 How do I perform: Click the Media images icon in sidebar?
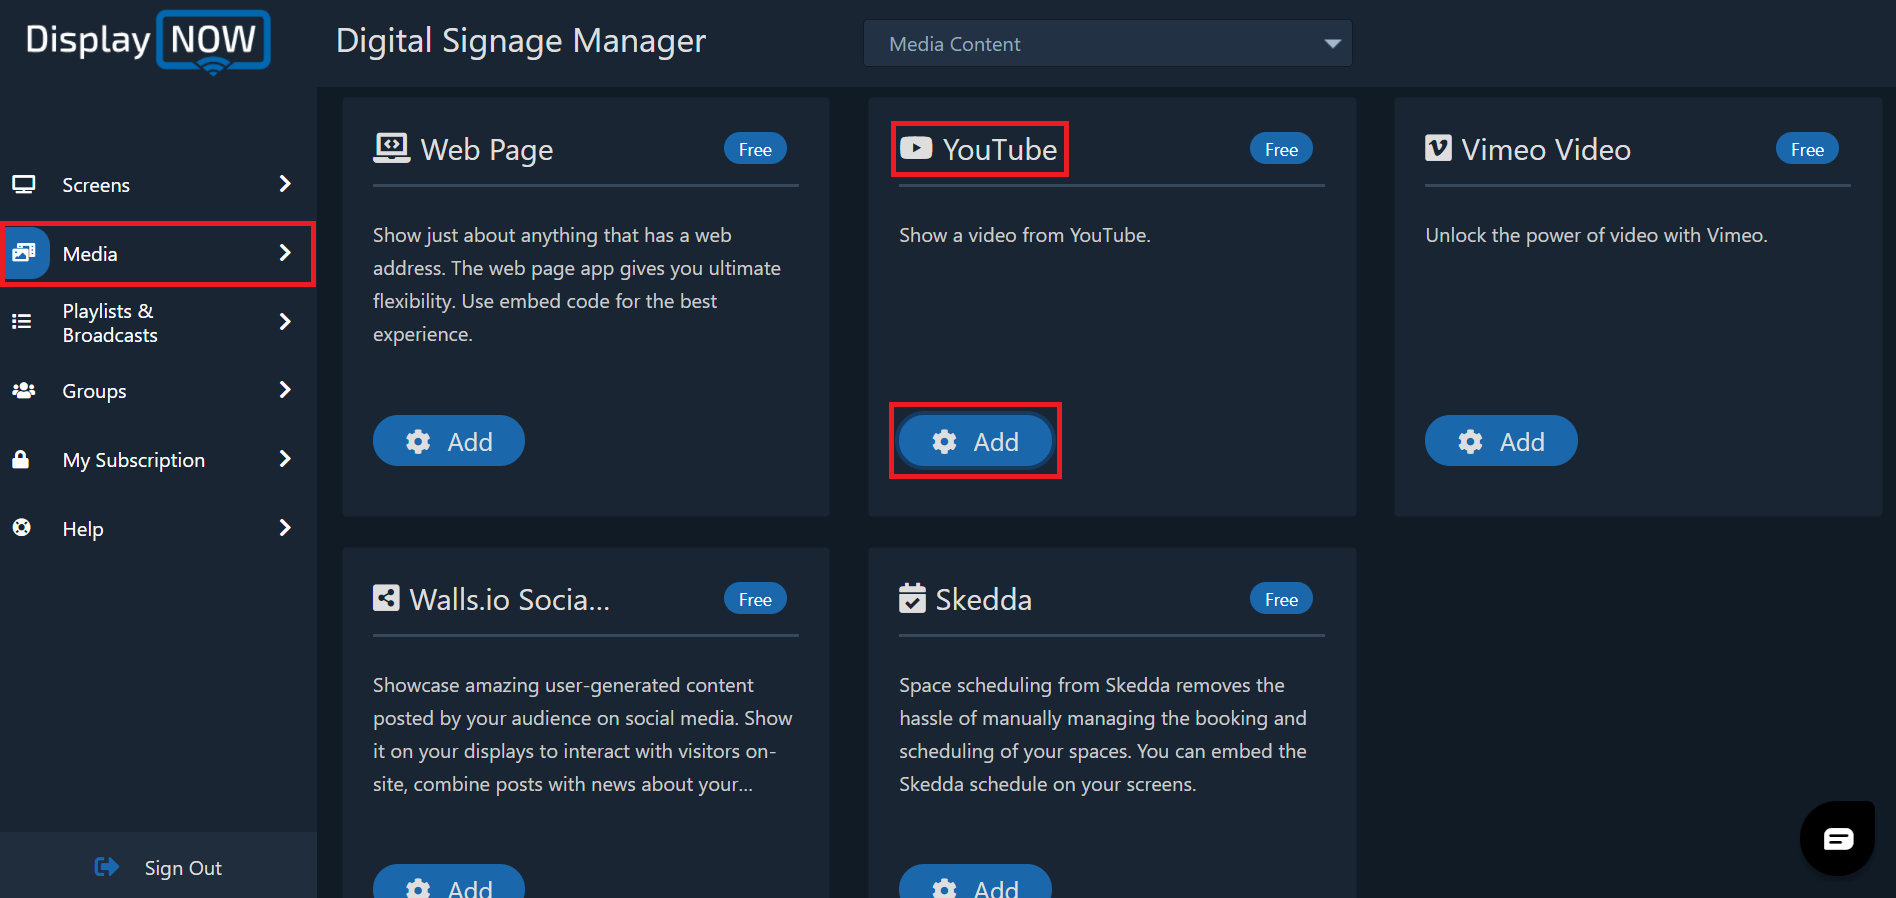(24, 253)
